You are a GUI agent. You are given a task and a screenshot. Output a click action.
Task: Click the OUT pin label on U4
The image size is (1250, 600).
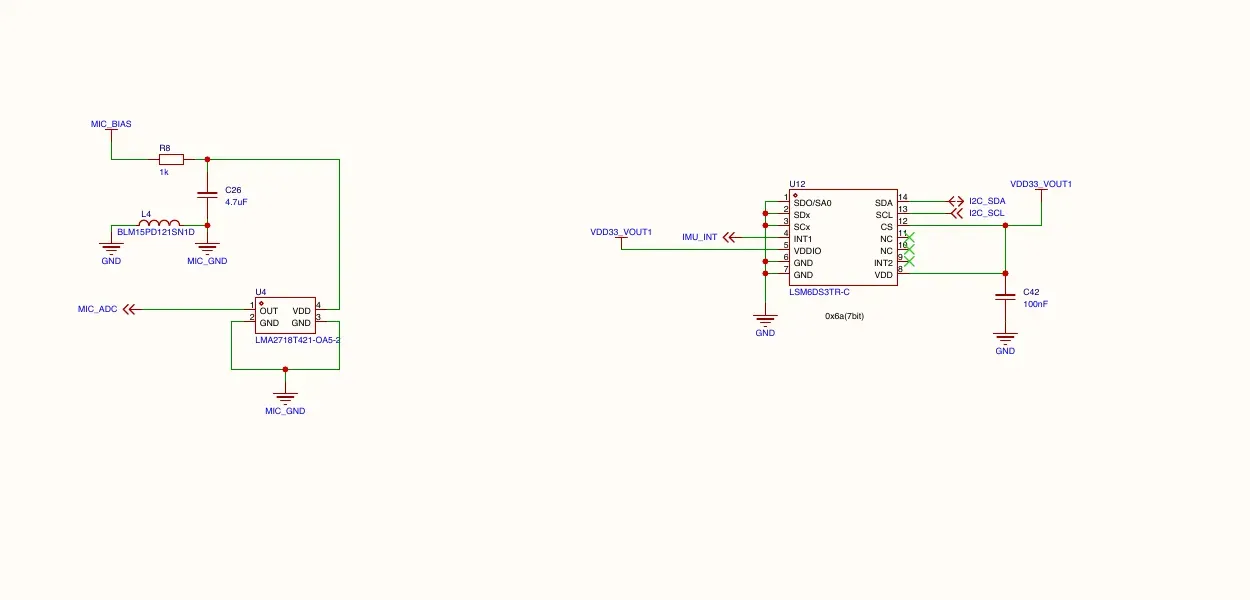(269, 311)
